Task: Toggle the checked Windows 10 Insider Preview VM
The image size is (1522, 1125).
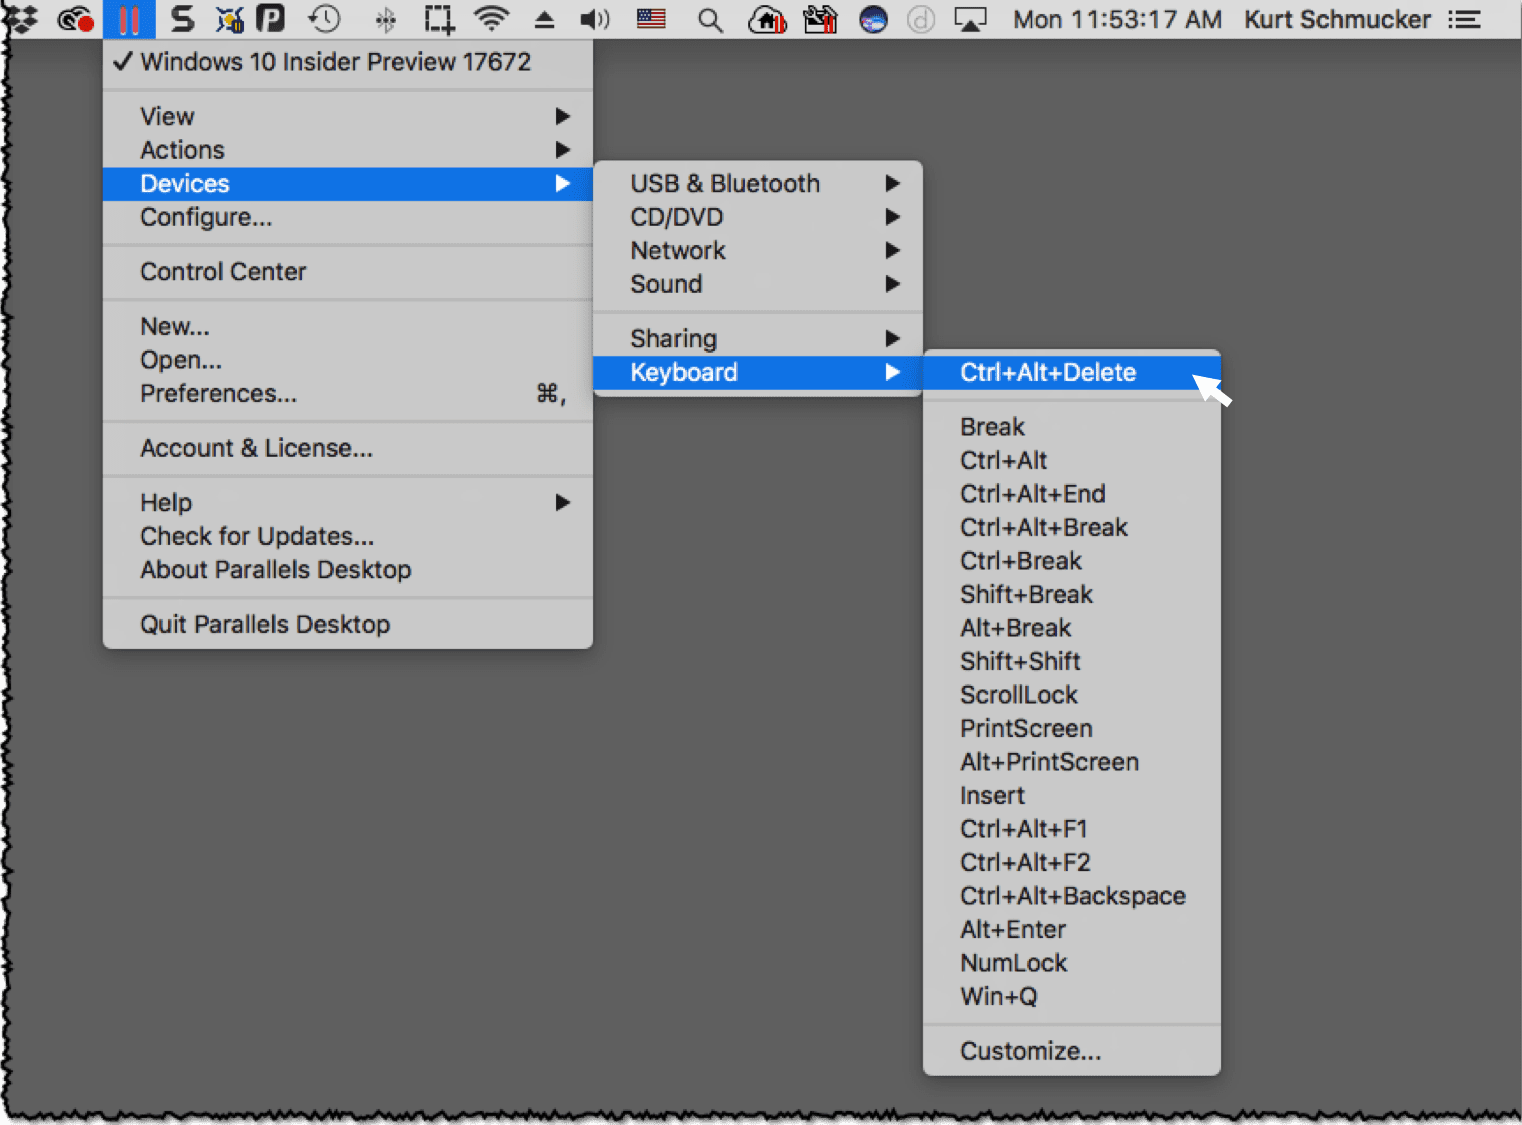Action: click(x=335, y=62)
